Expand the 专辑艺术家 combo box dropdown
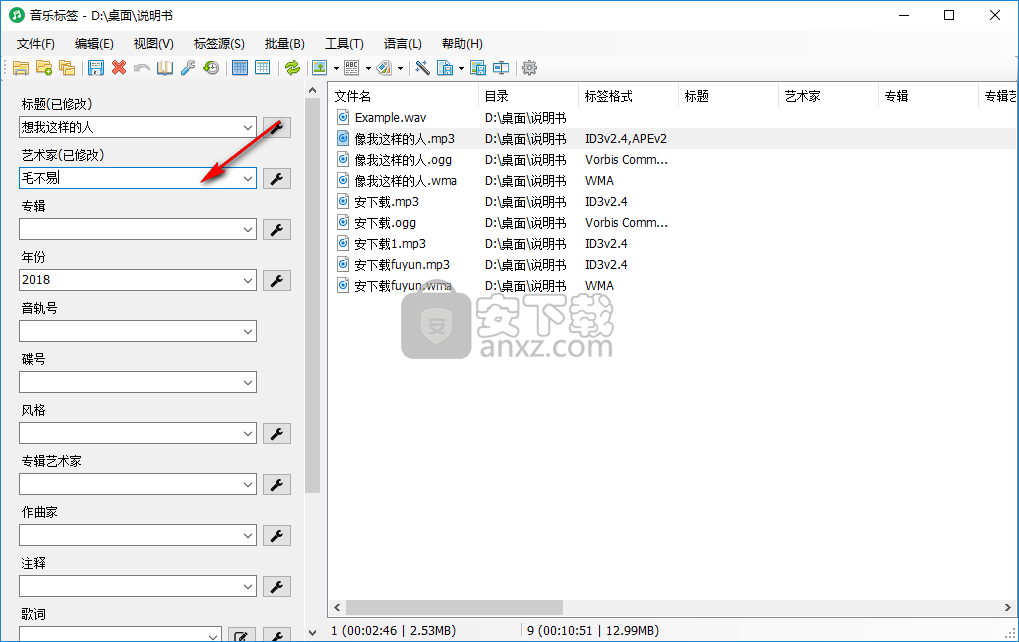 pos(248,484)
